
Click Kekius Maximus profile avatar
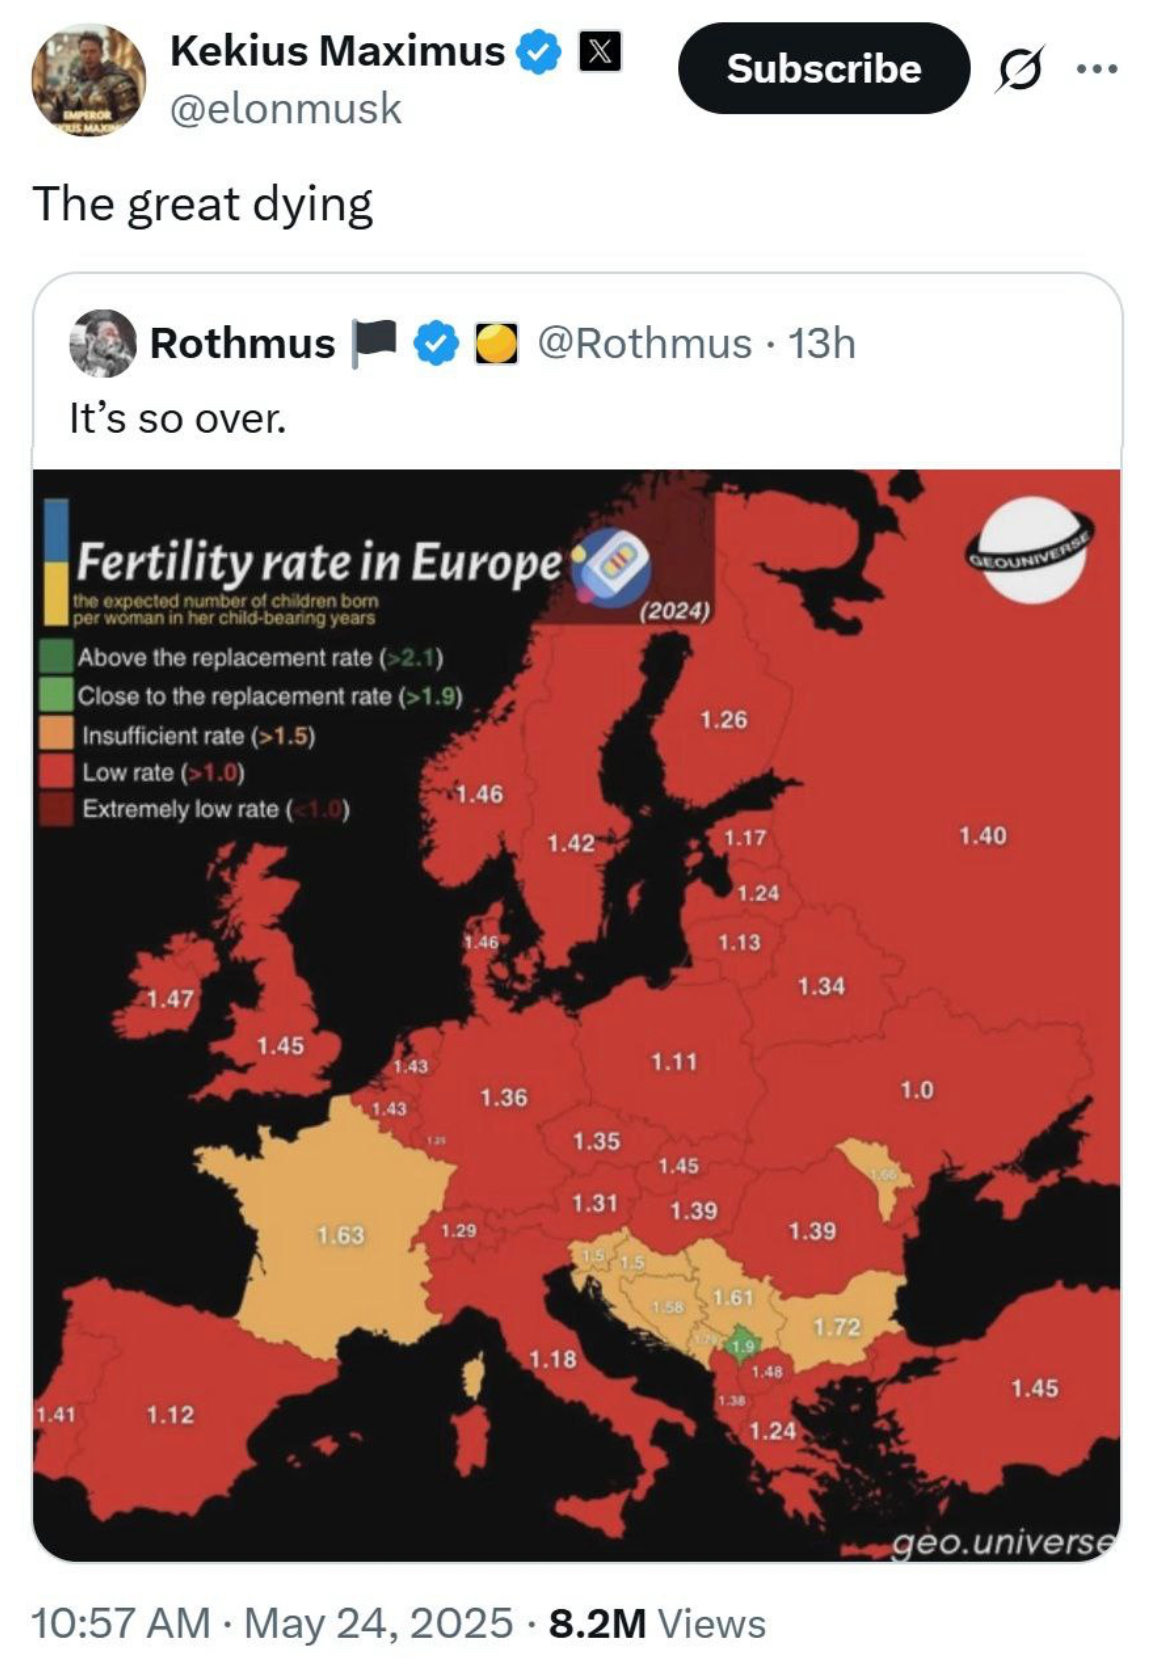[88, 79]
